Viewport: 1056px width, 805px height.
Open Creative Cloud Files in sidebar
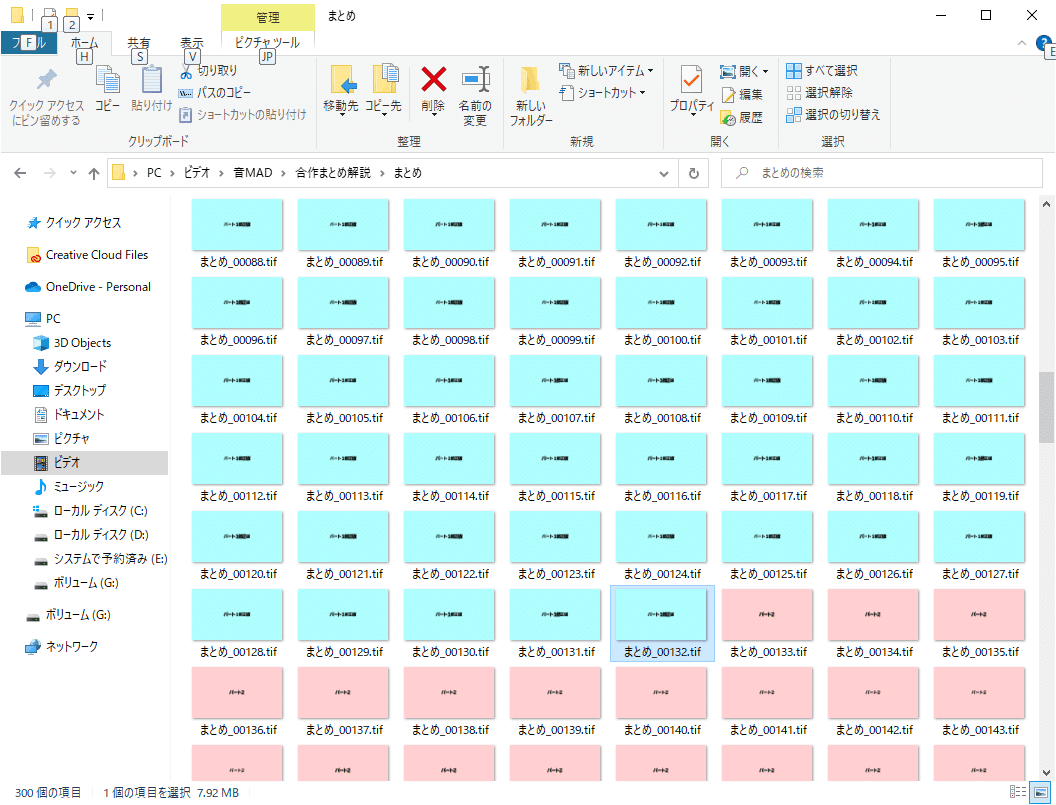86,255
